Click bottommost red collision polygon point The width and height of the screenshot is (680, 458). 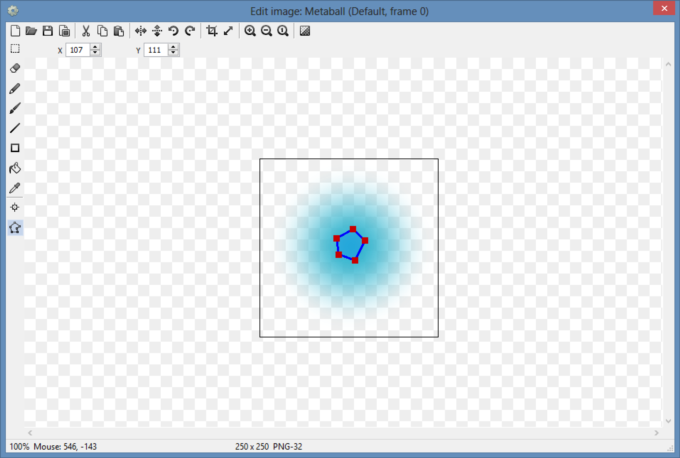tap(355, 260)
